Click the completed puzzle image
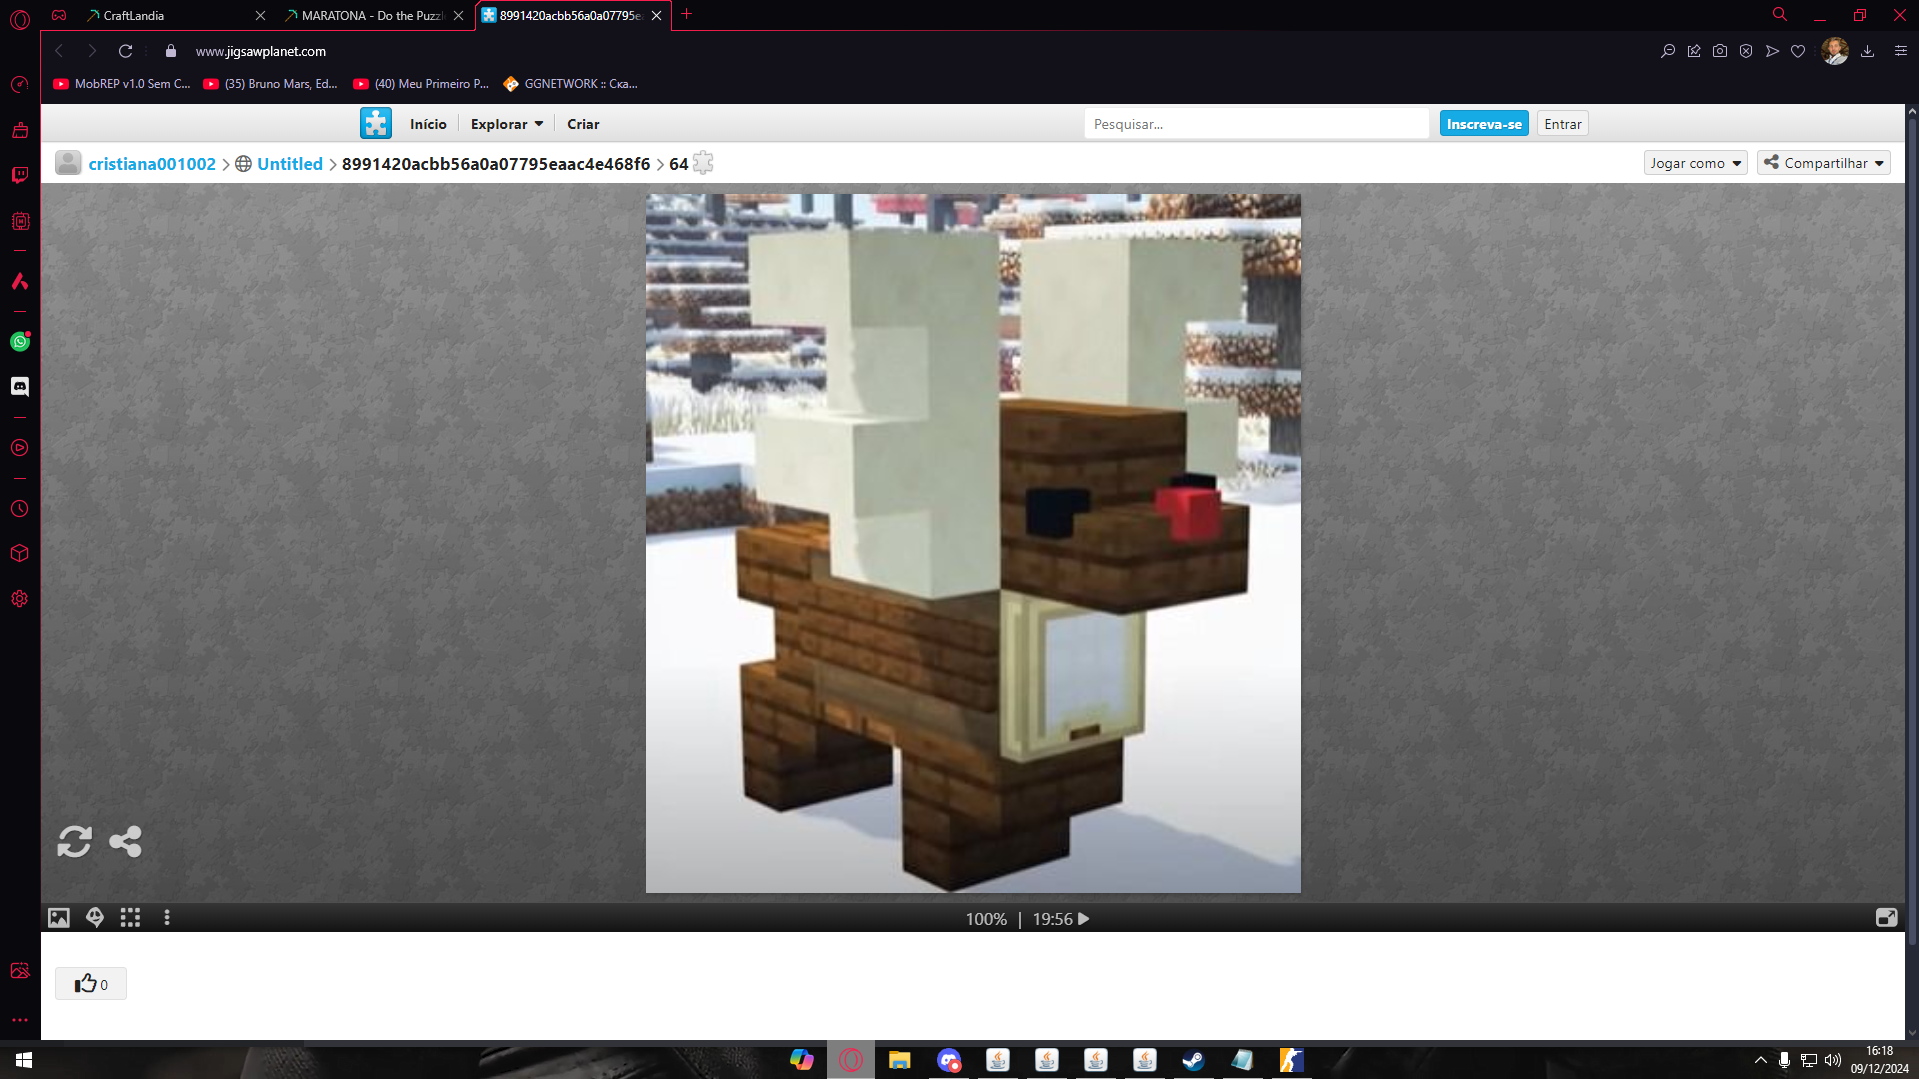The image size is (1919, 1079). click(973, 543)
